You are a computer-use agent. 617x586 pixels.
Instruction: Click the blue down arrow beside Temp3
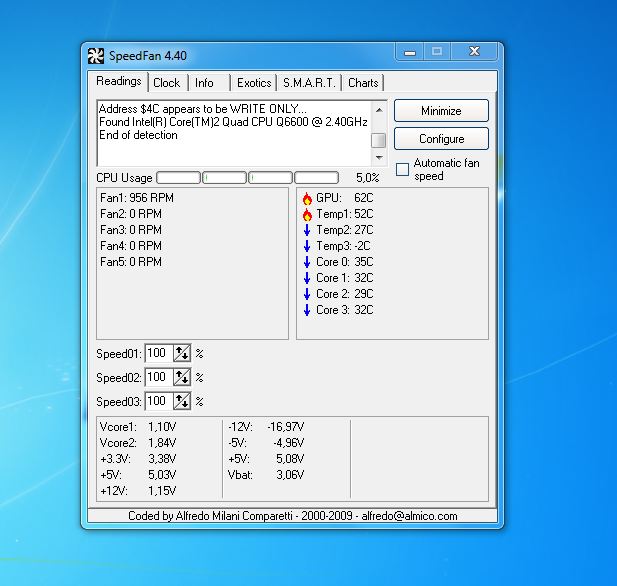307,246
